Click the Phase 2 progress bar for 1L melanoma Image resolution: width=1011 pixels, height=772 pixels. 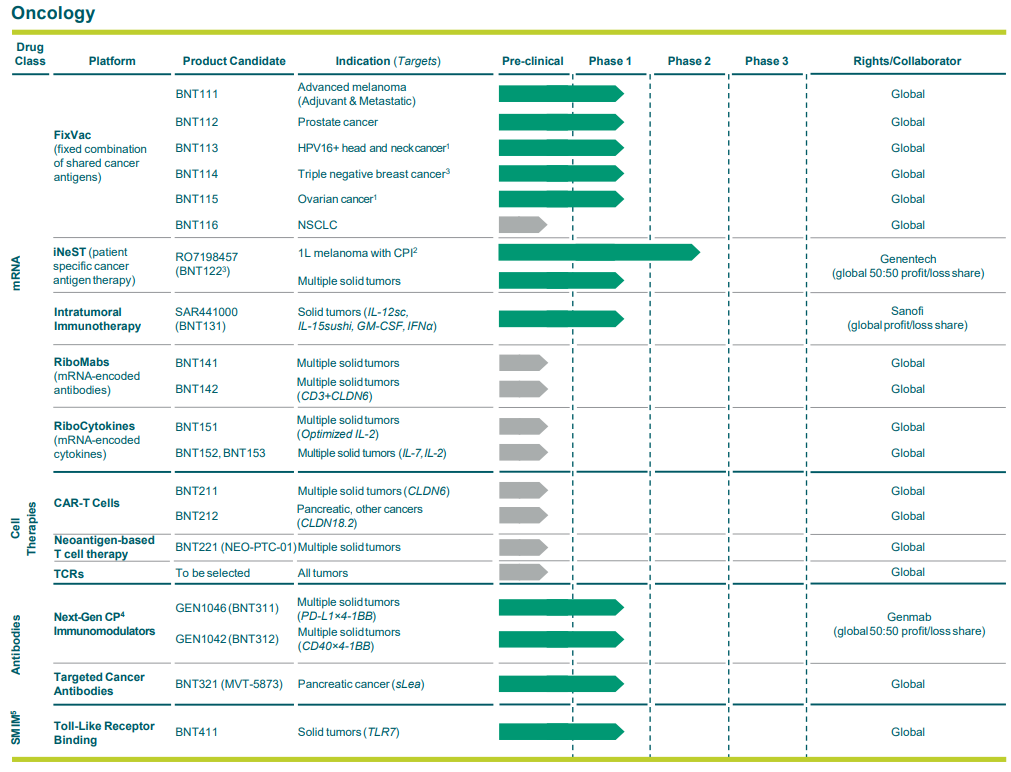(x=599, y=252)
